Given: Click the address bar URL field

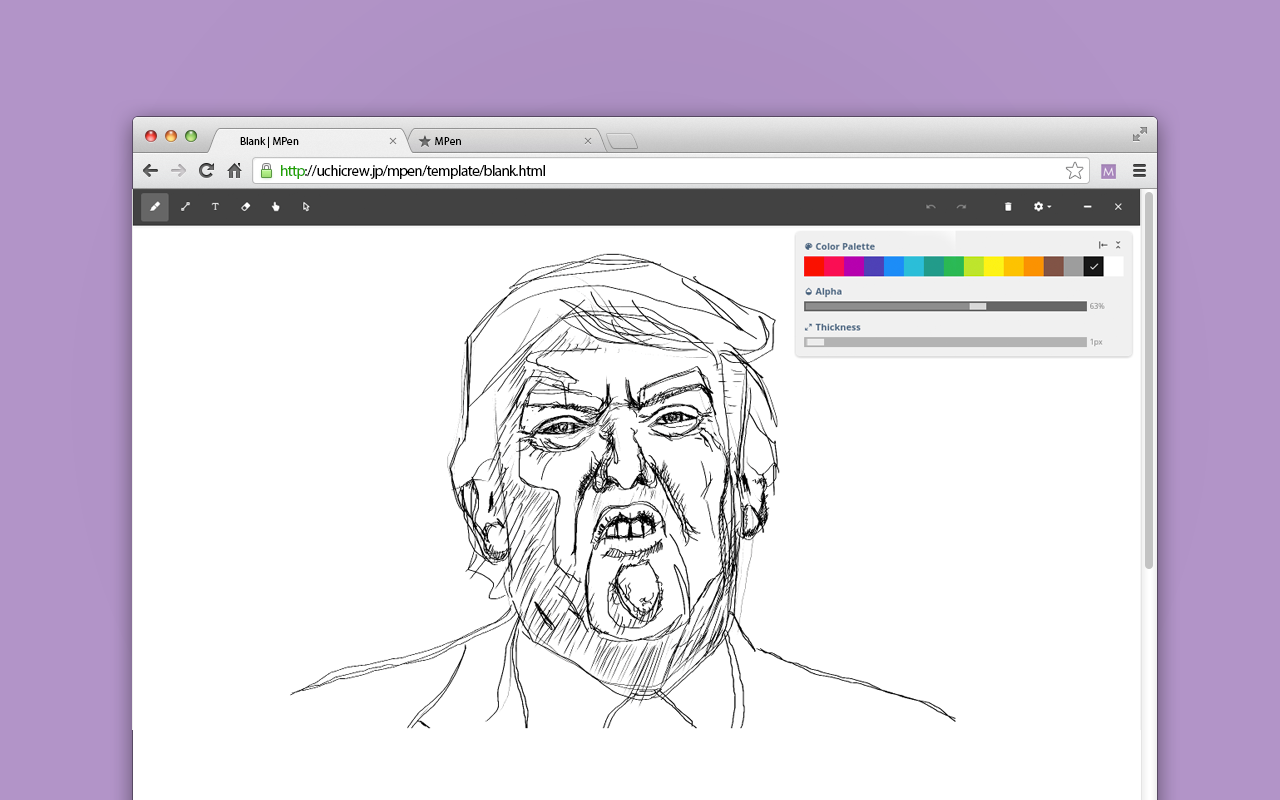Looking at the screenshot, I should (671, 171).
